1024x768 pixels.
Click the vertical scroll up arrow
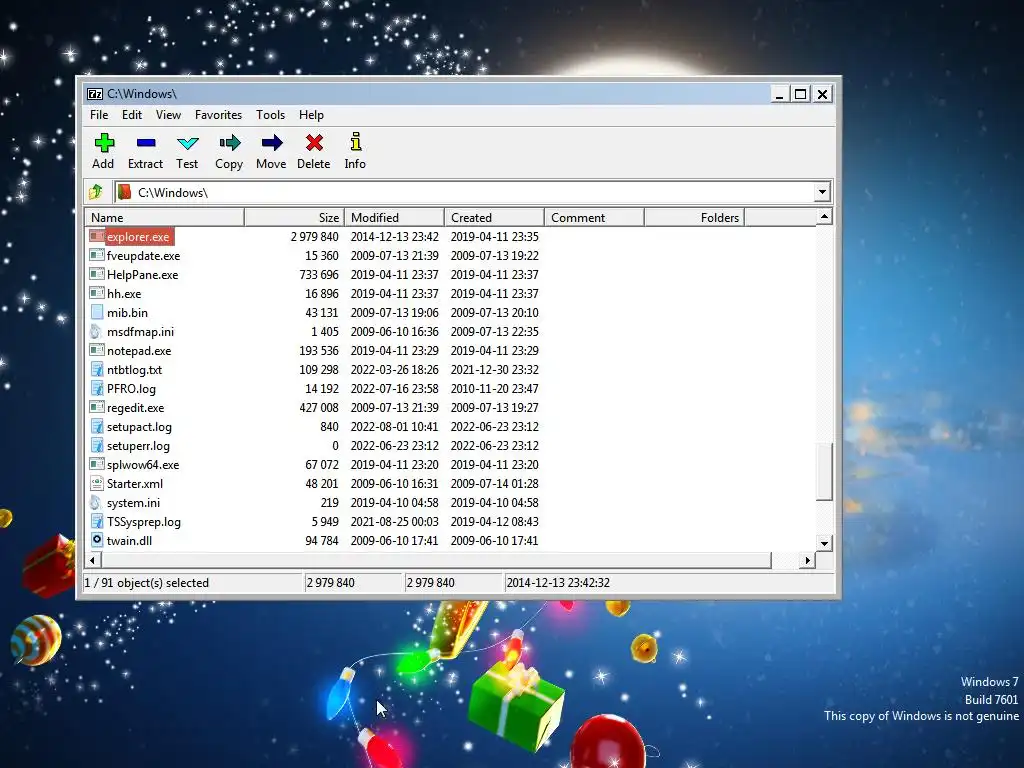(824, 216)
